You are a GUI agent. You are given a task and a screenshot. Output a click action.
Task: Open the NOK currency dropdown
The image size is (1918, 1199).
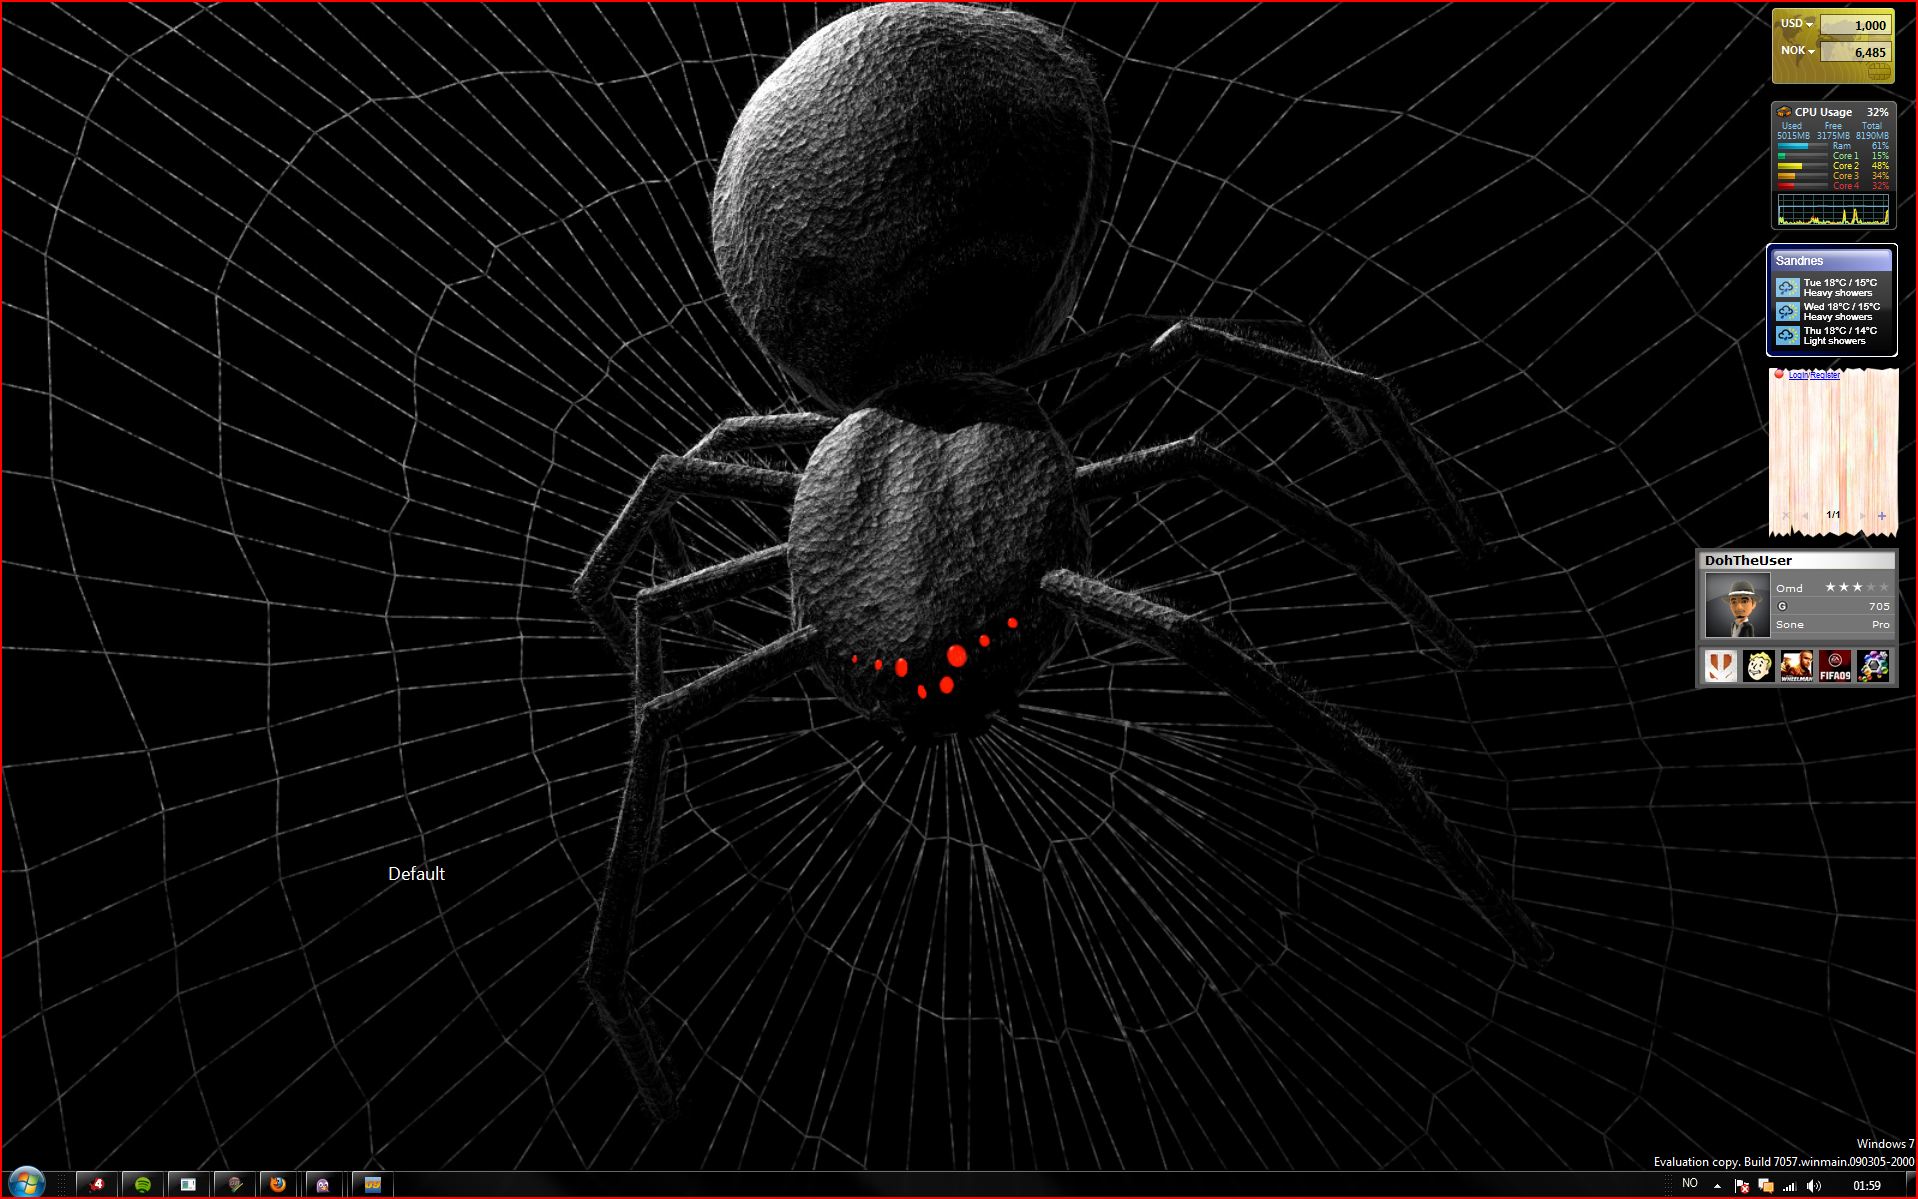click(x=1798, y=51)
